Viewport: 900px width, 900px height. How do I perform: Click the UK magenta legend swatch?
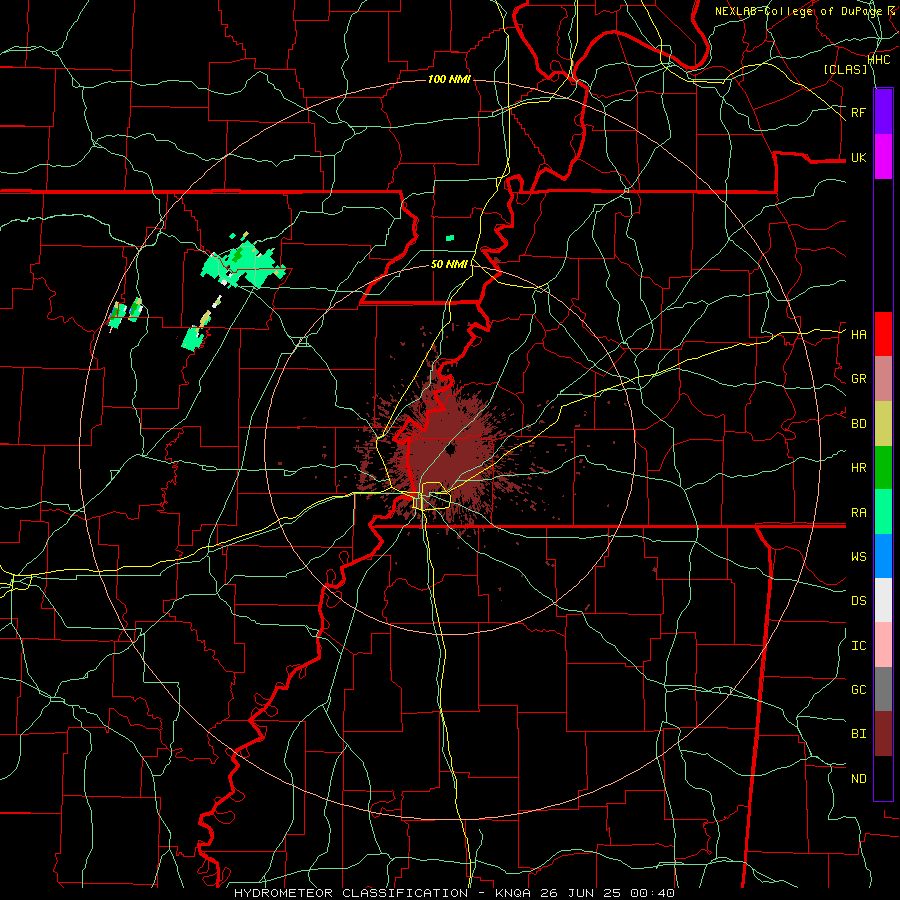883,157
